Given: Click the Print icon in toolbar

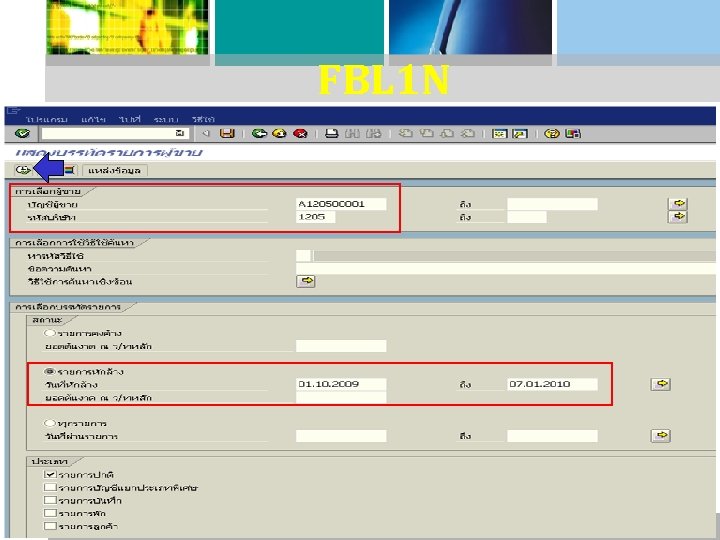Looking at the screenshot, I should pyautogui.click(x=332, y=134).
